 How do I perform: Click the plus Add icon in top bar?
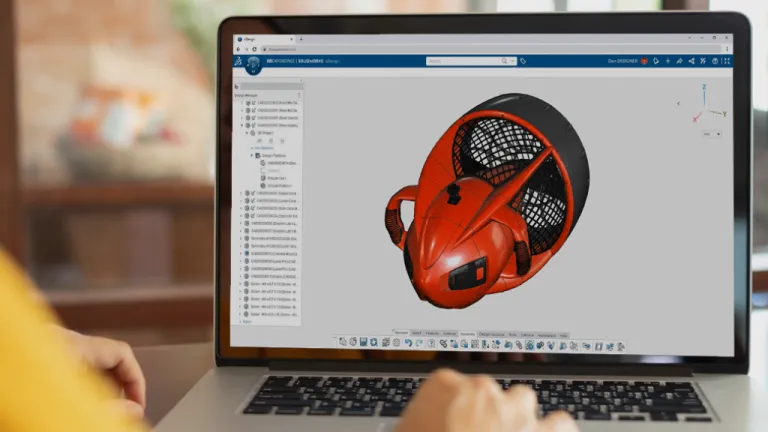[668, 61]
